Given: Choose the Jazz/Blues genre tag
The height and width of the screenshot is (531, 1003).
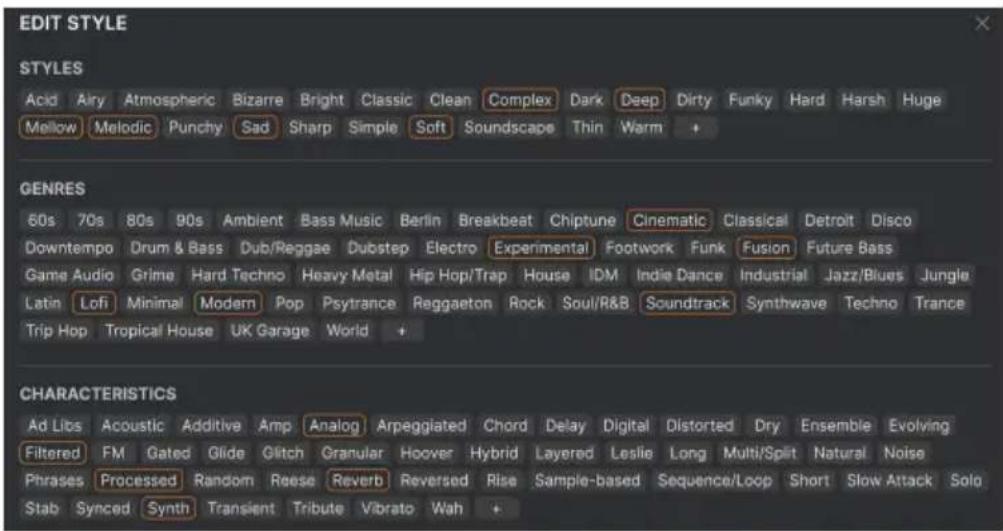Looking at the screenshot, I should coord(864,276).
